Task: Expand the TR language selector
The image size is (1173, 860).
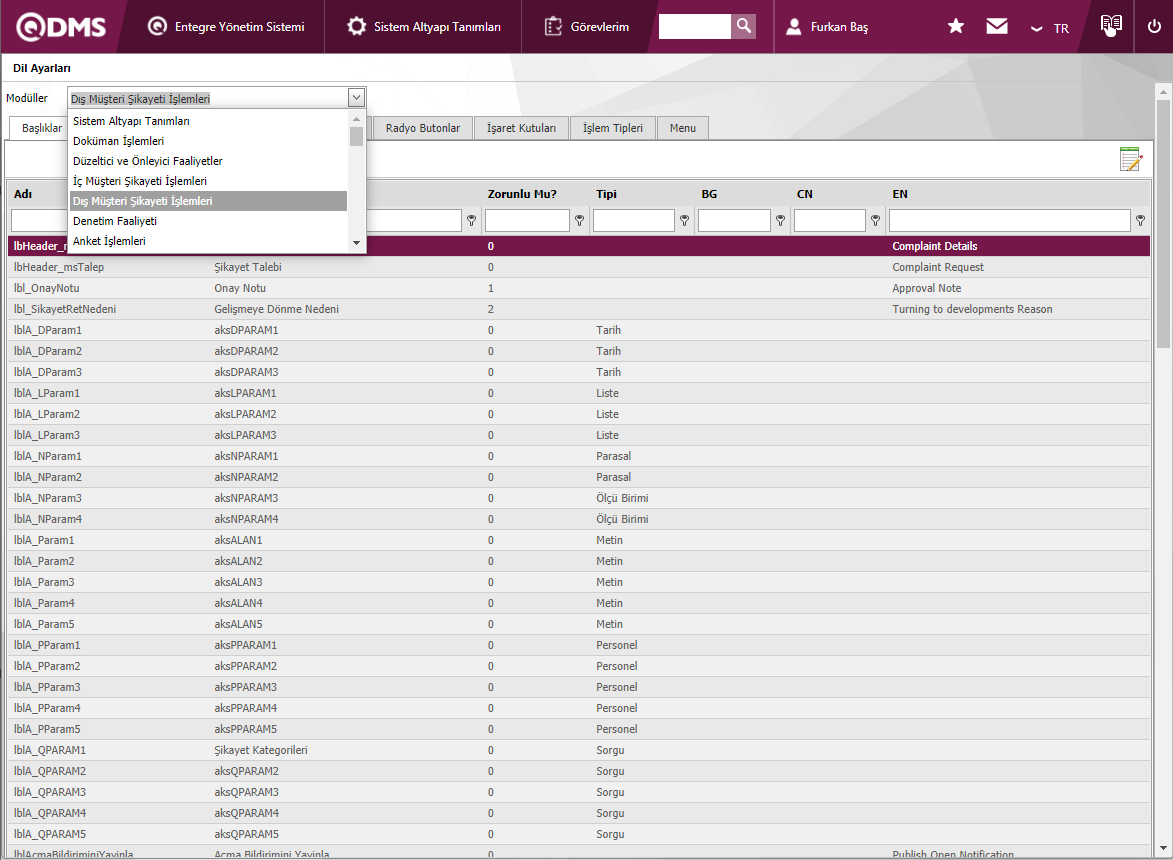Action: coord(1050,28)
